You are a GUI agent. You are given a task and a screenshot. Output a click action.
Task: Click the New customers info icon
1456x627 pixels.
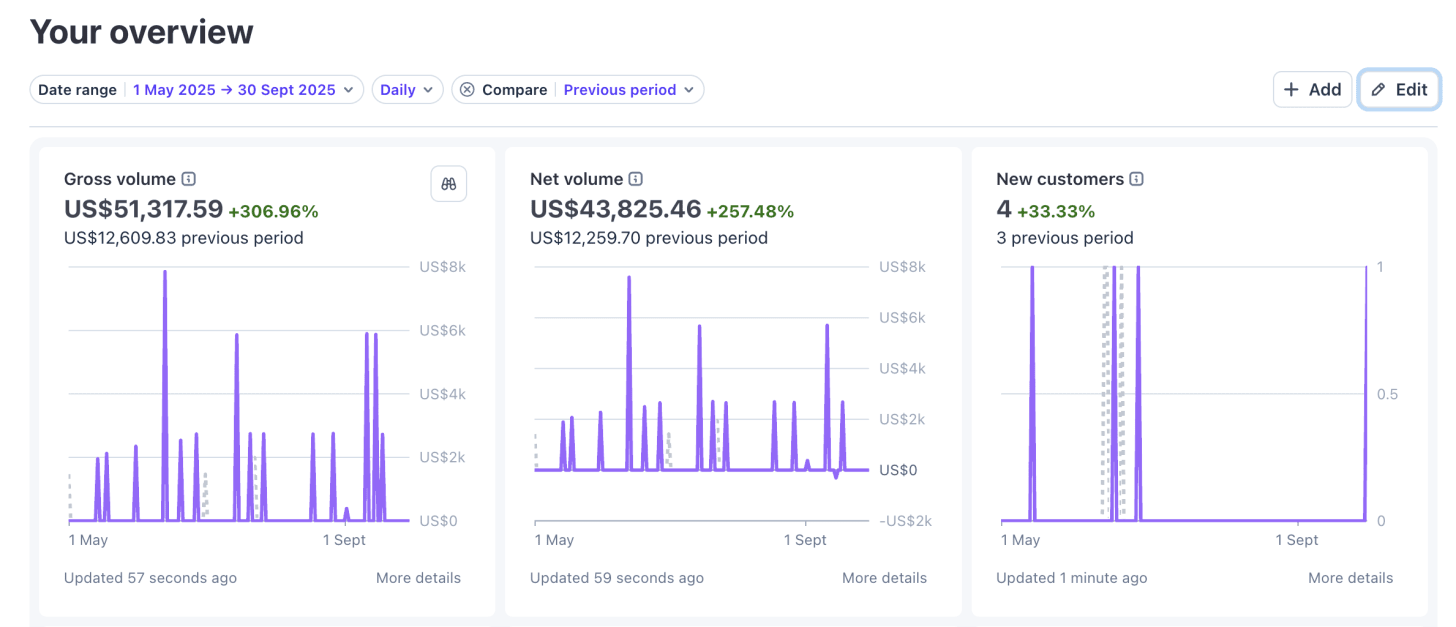coord(1136,179)
